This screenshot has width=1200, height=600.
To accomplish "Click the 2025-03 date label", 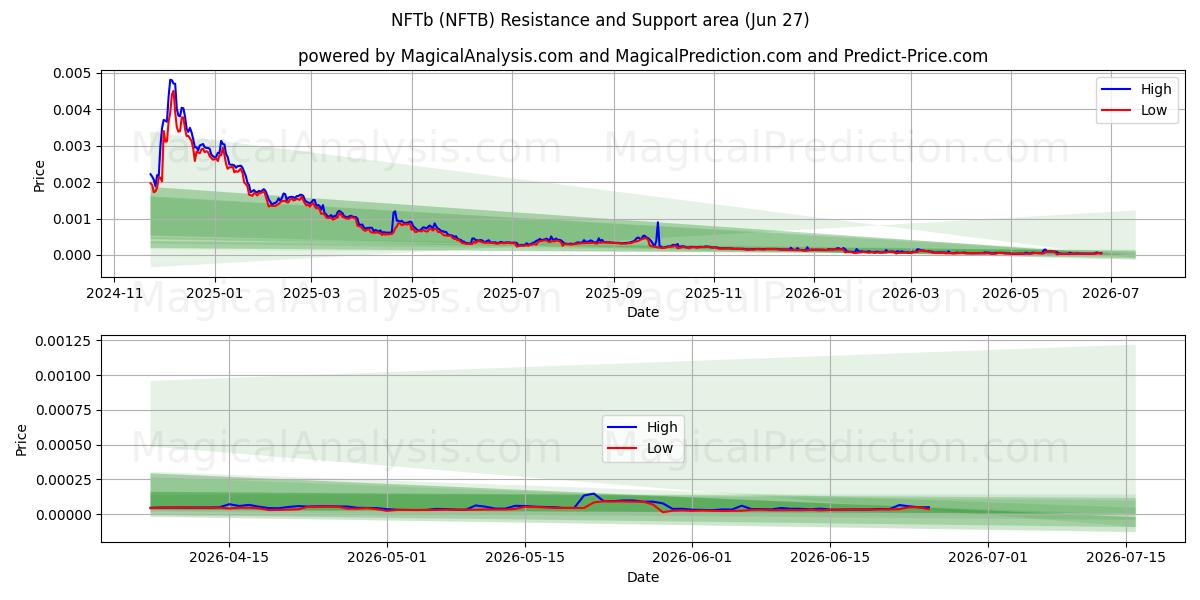I will pyautogui.click(x=310, y=293).
